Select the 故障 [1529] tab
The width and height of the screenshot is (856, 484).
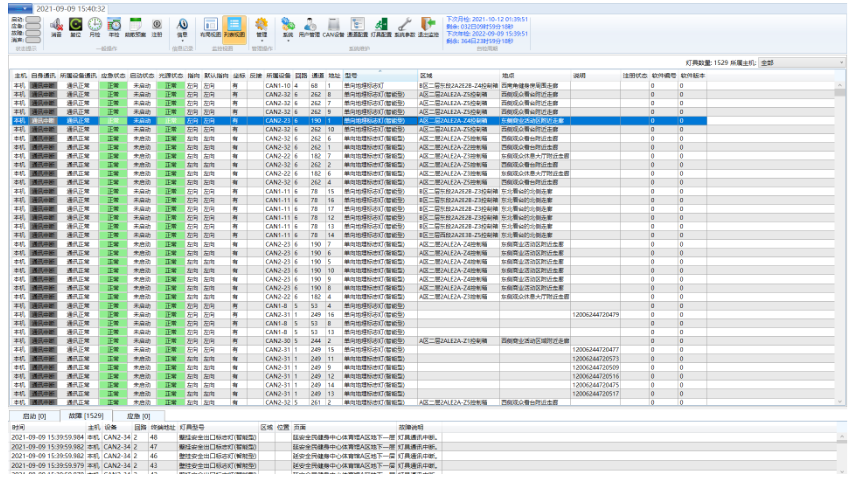[86, 415]
